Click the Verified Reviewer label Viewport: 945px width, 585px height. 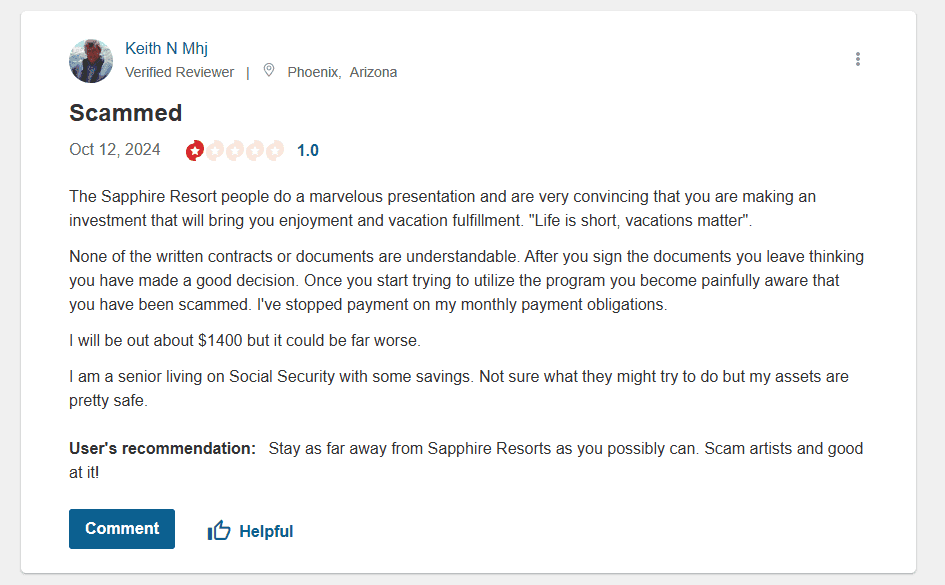180,72
